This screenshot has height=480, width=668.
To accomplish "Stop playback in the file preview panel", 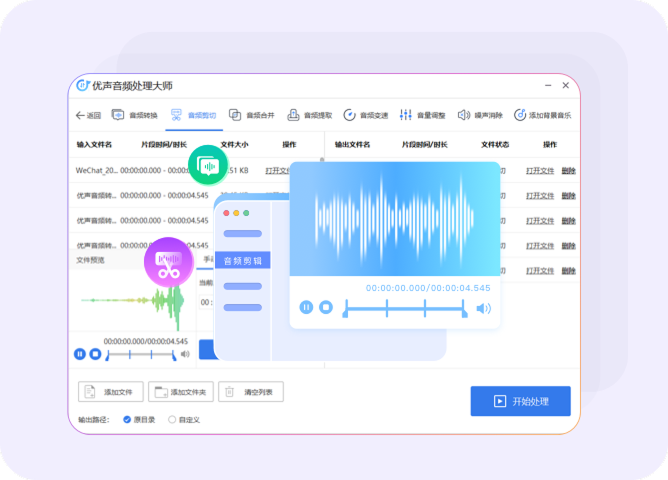I will pos(95,354).
